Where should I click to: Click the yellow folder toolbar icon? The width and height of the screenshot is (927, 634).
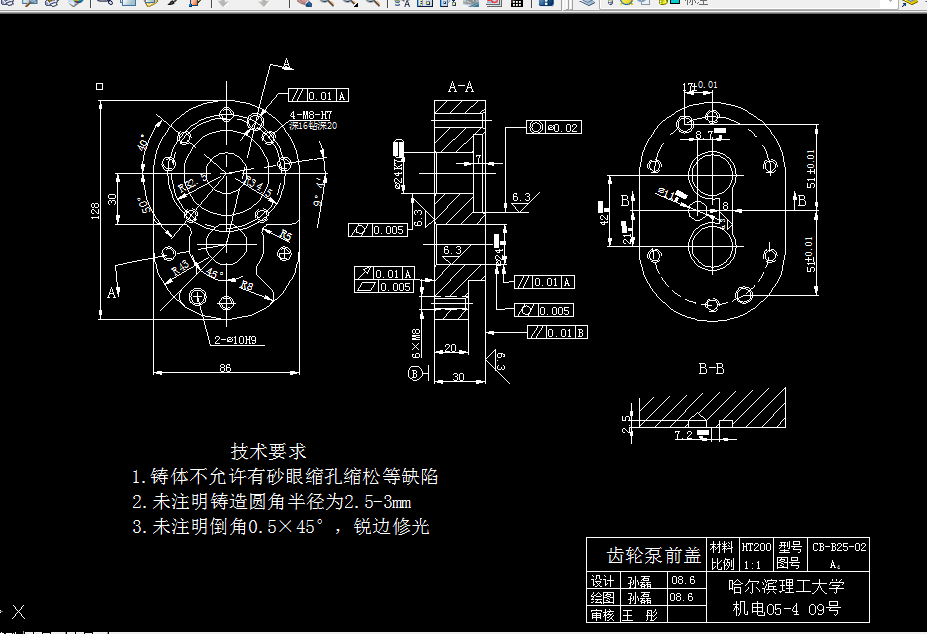pyautogui.click(x=150, y=6)
